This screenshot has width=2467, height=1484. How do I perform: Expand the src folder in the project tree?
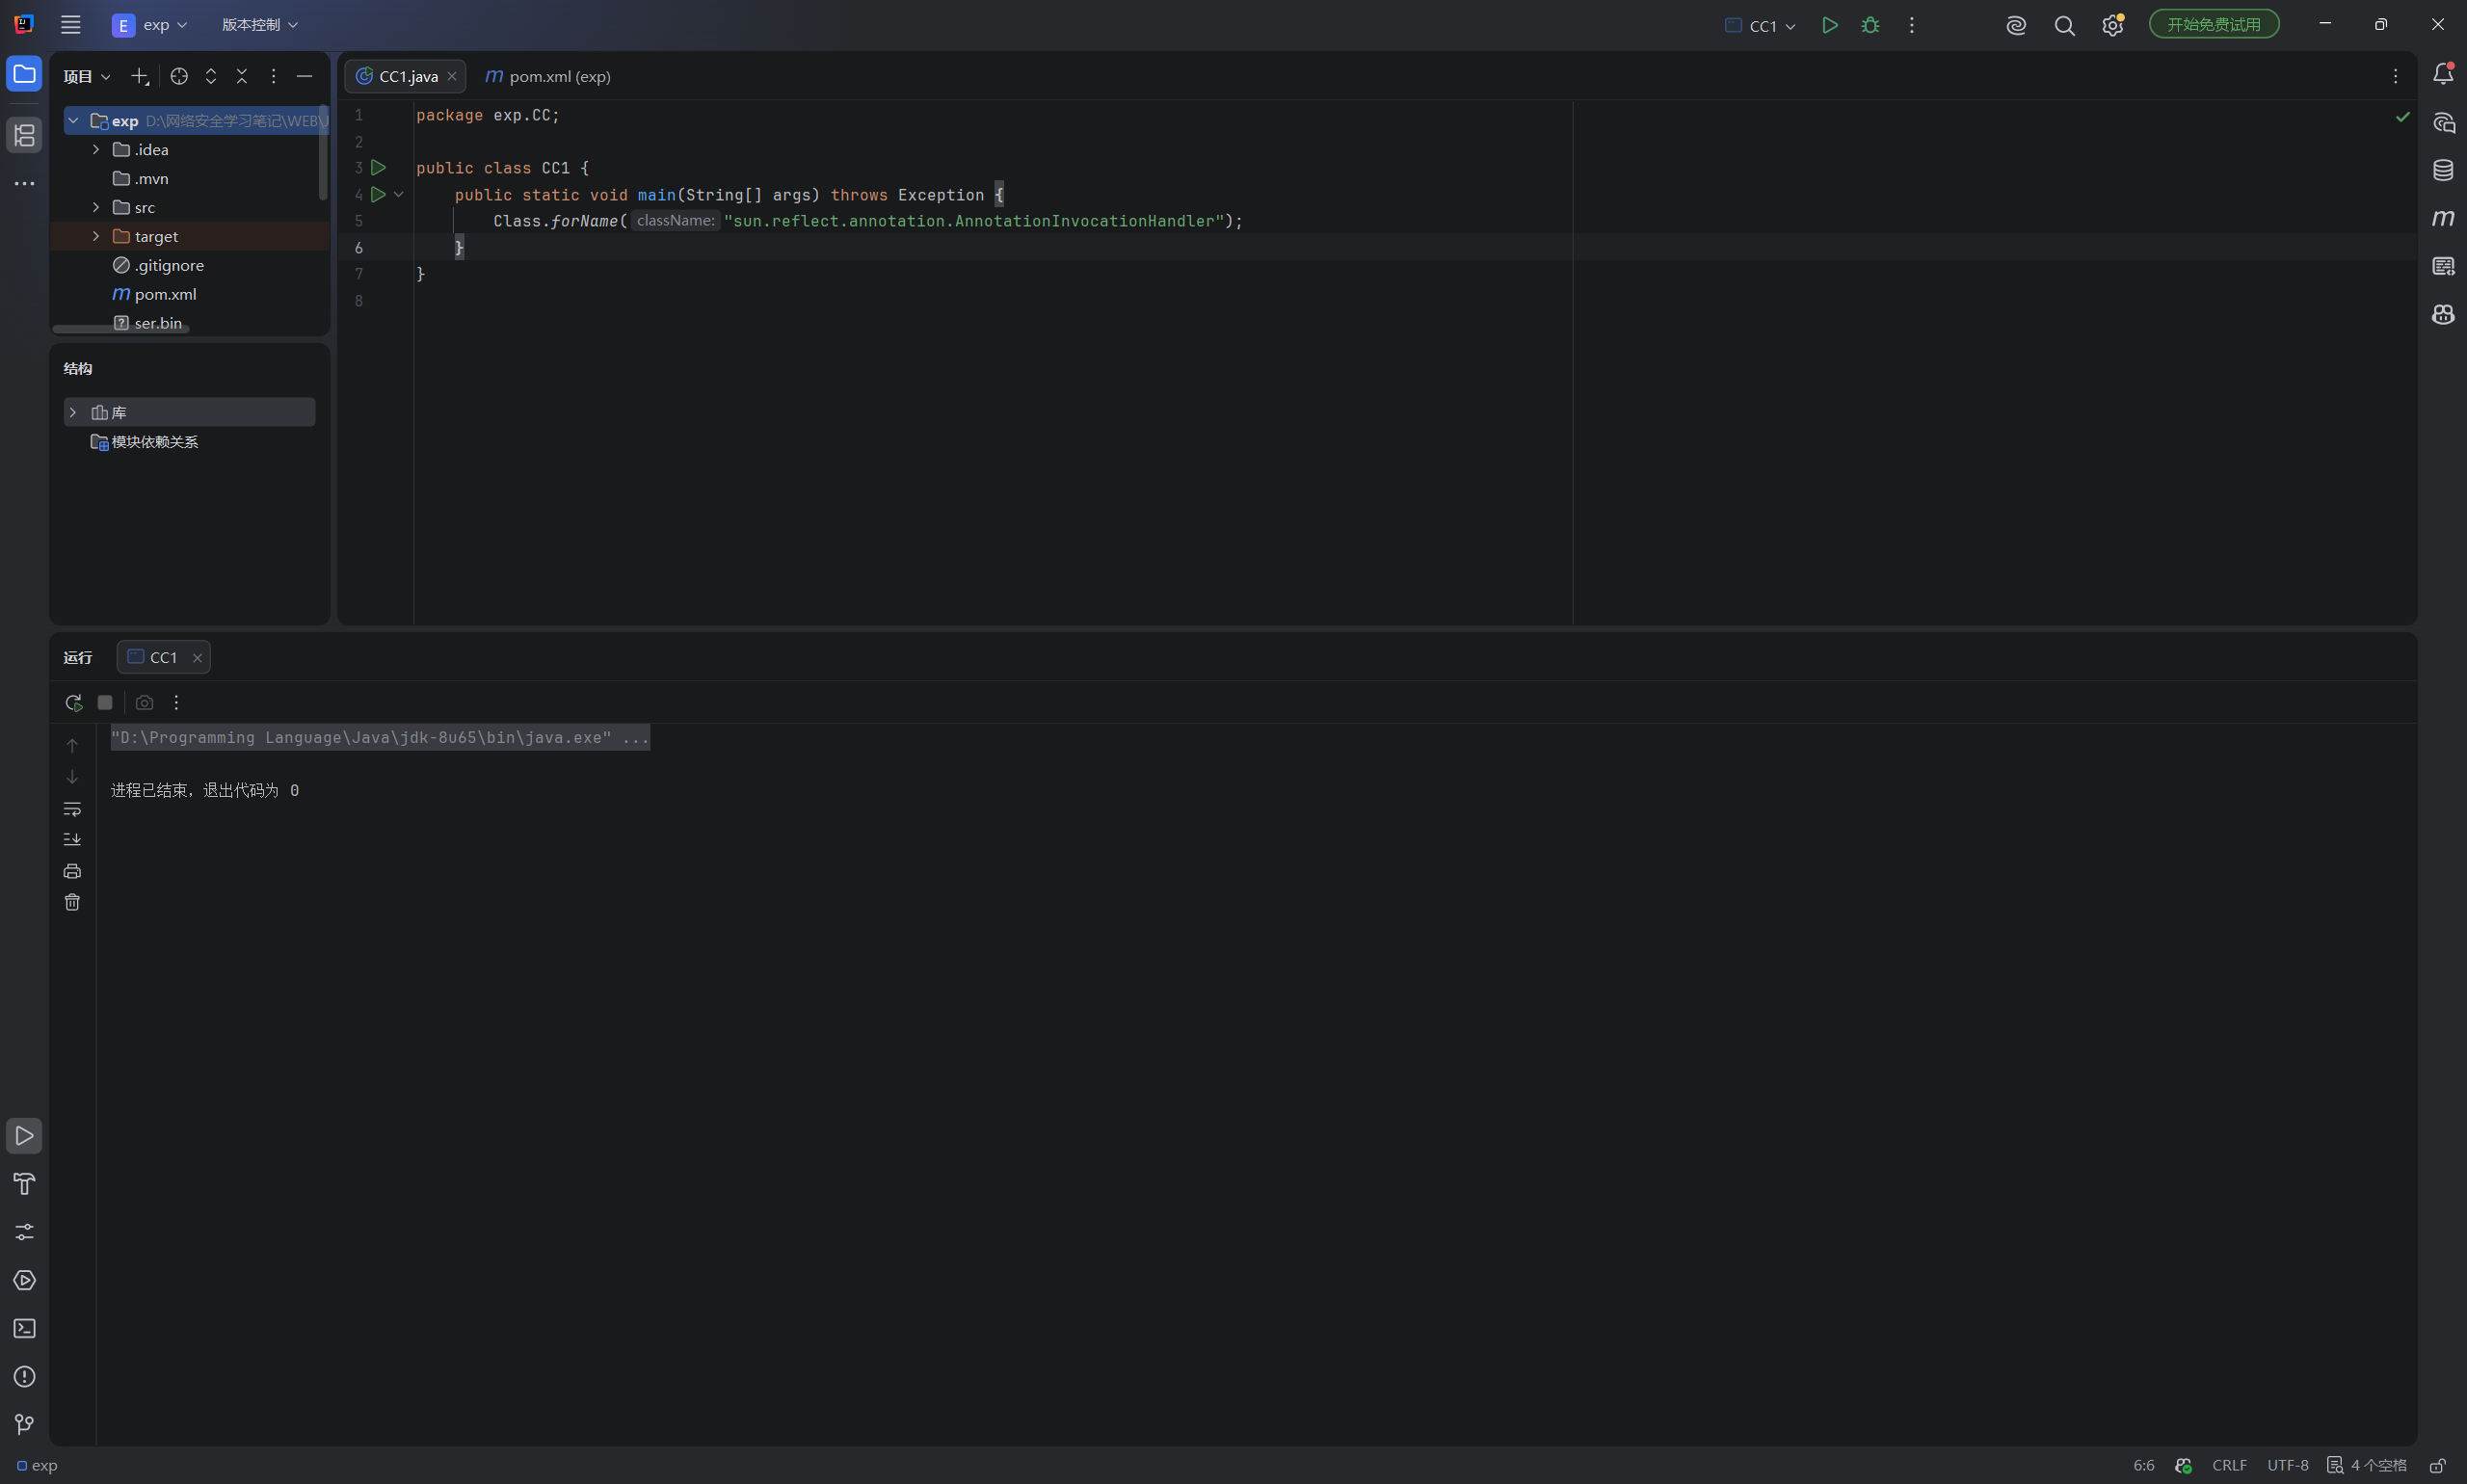coord(96,207)
